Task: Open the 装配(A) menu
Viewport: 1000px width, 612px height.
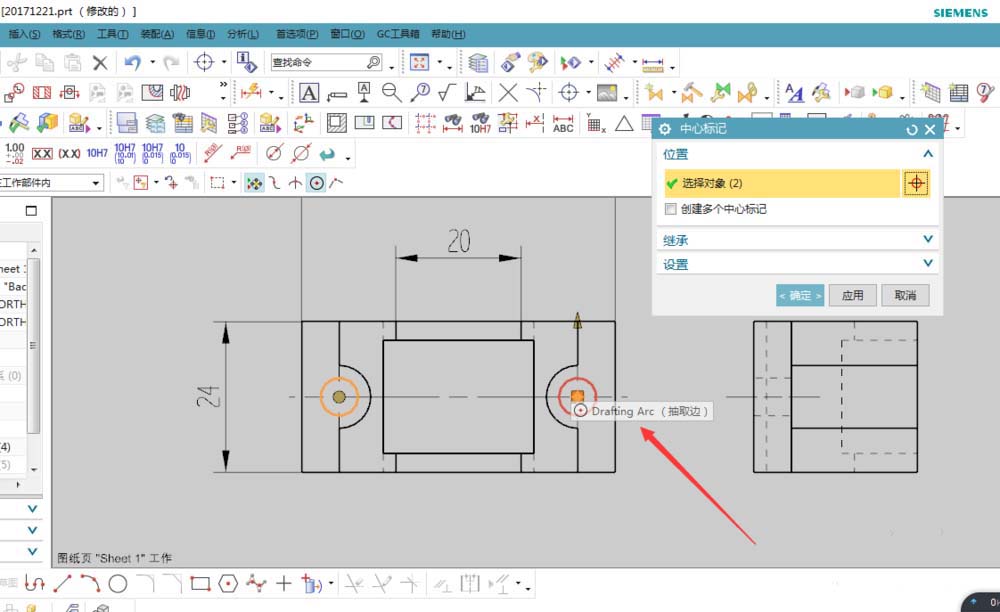Action: [x=157, y=34]
